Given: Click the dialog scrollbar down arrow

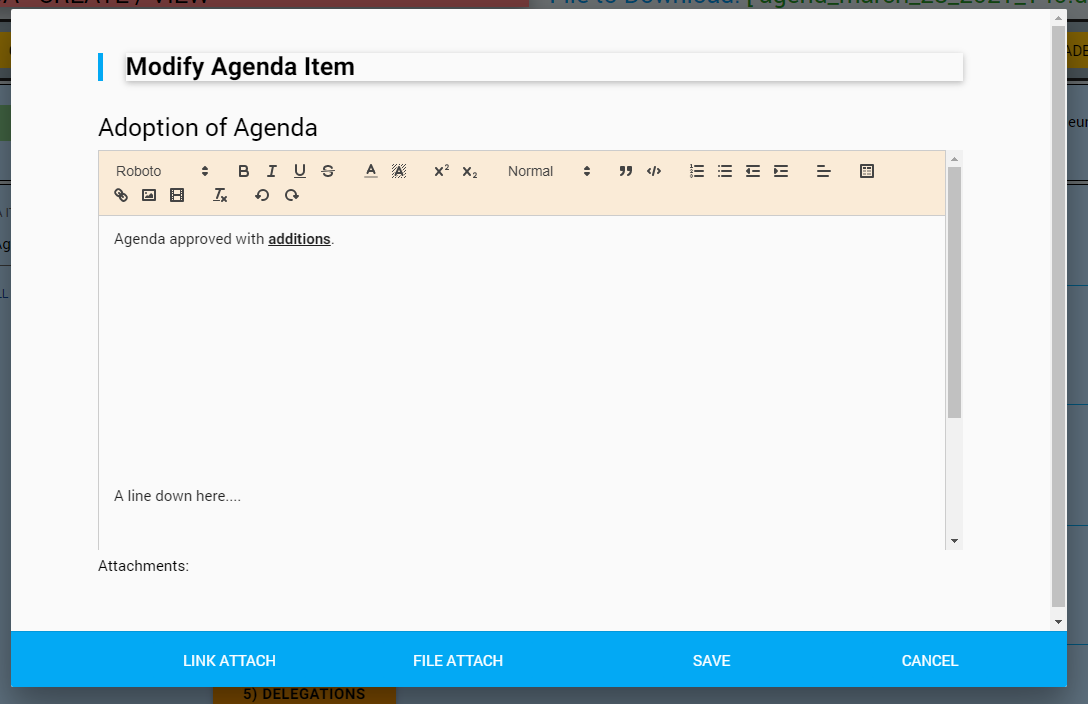Looking at the screenshot, I should pyautogui.click(x=1059, y=622).
